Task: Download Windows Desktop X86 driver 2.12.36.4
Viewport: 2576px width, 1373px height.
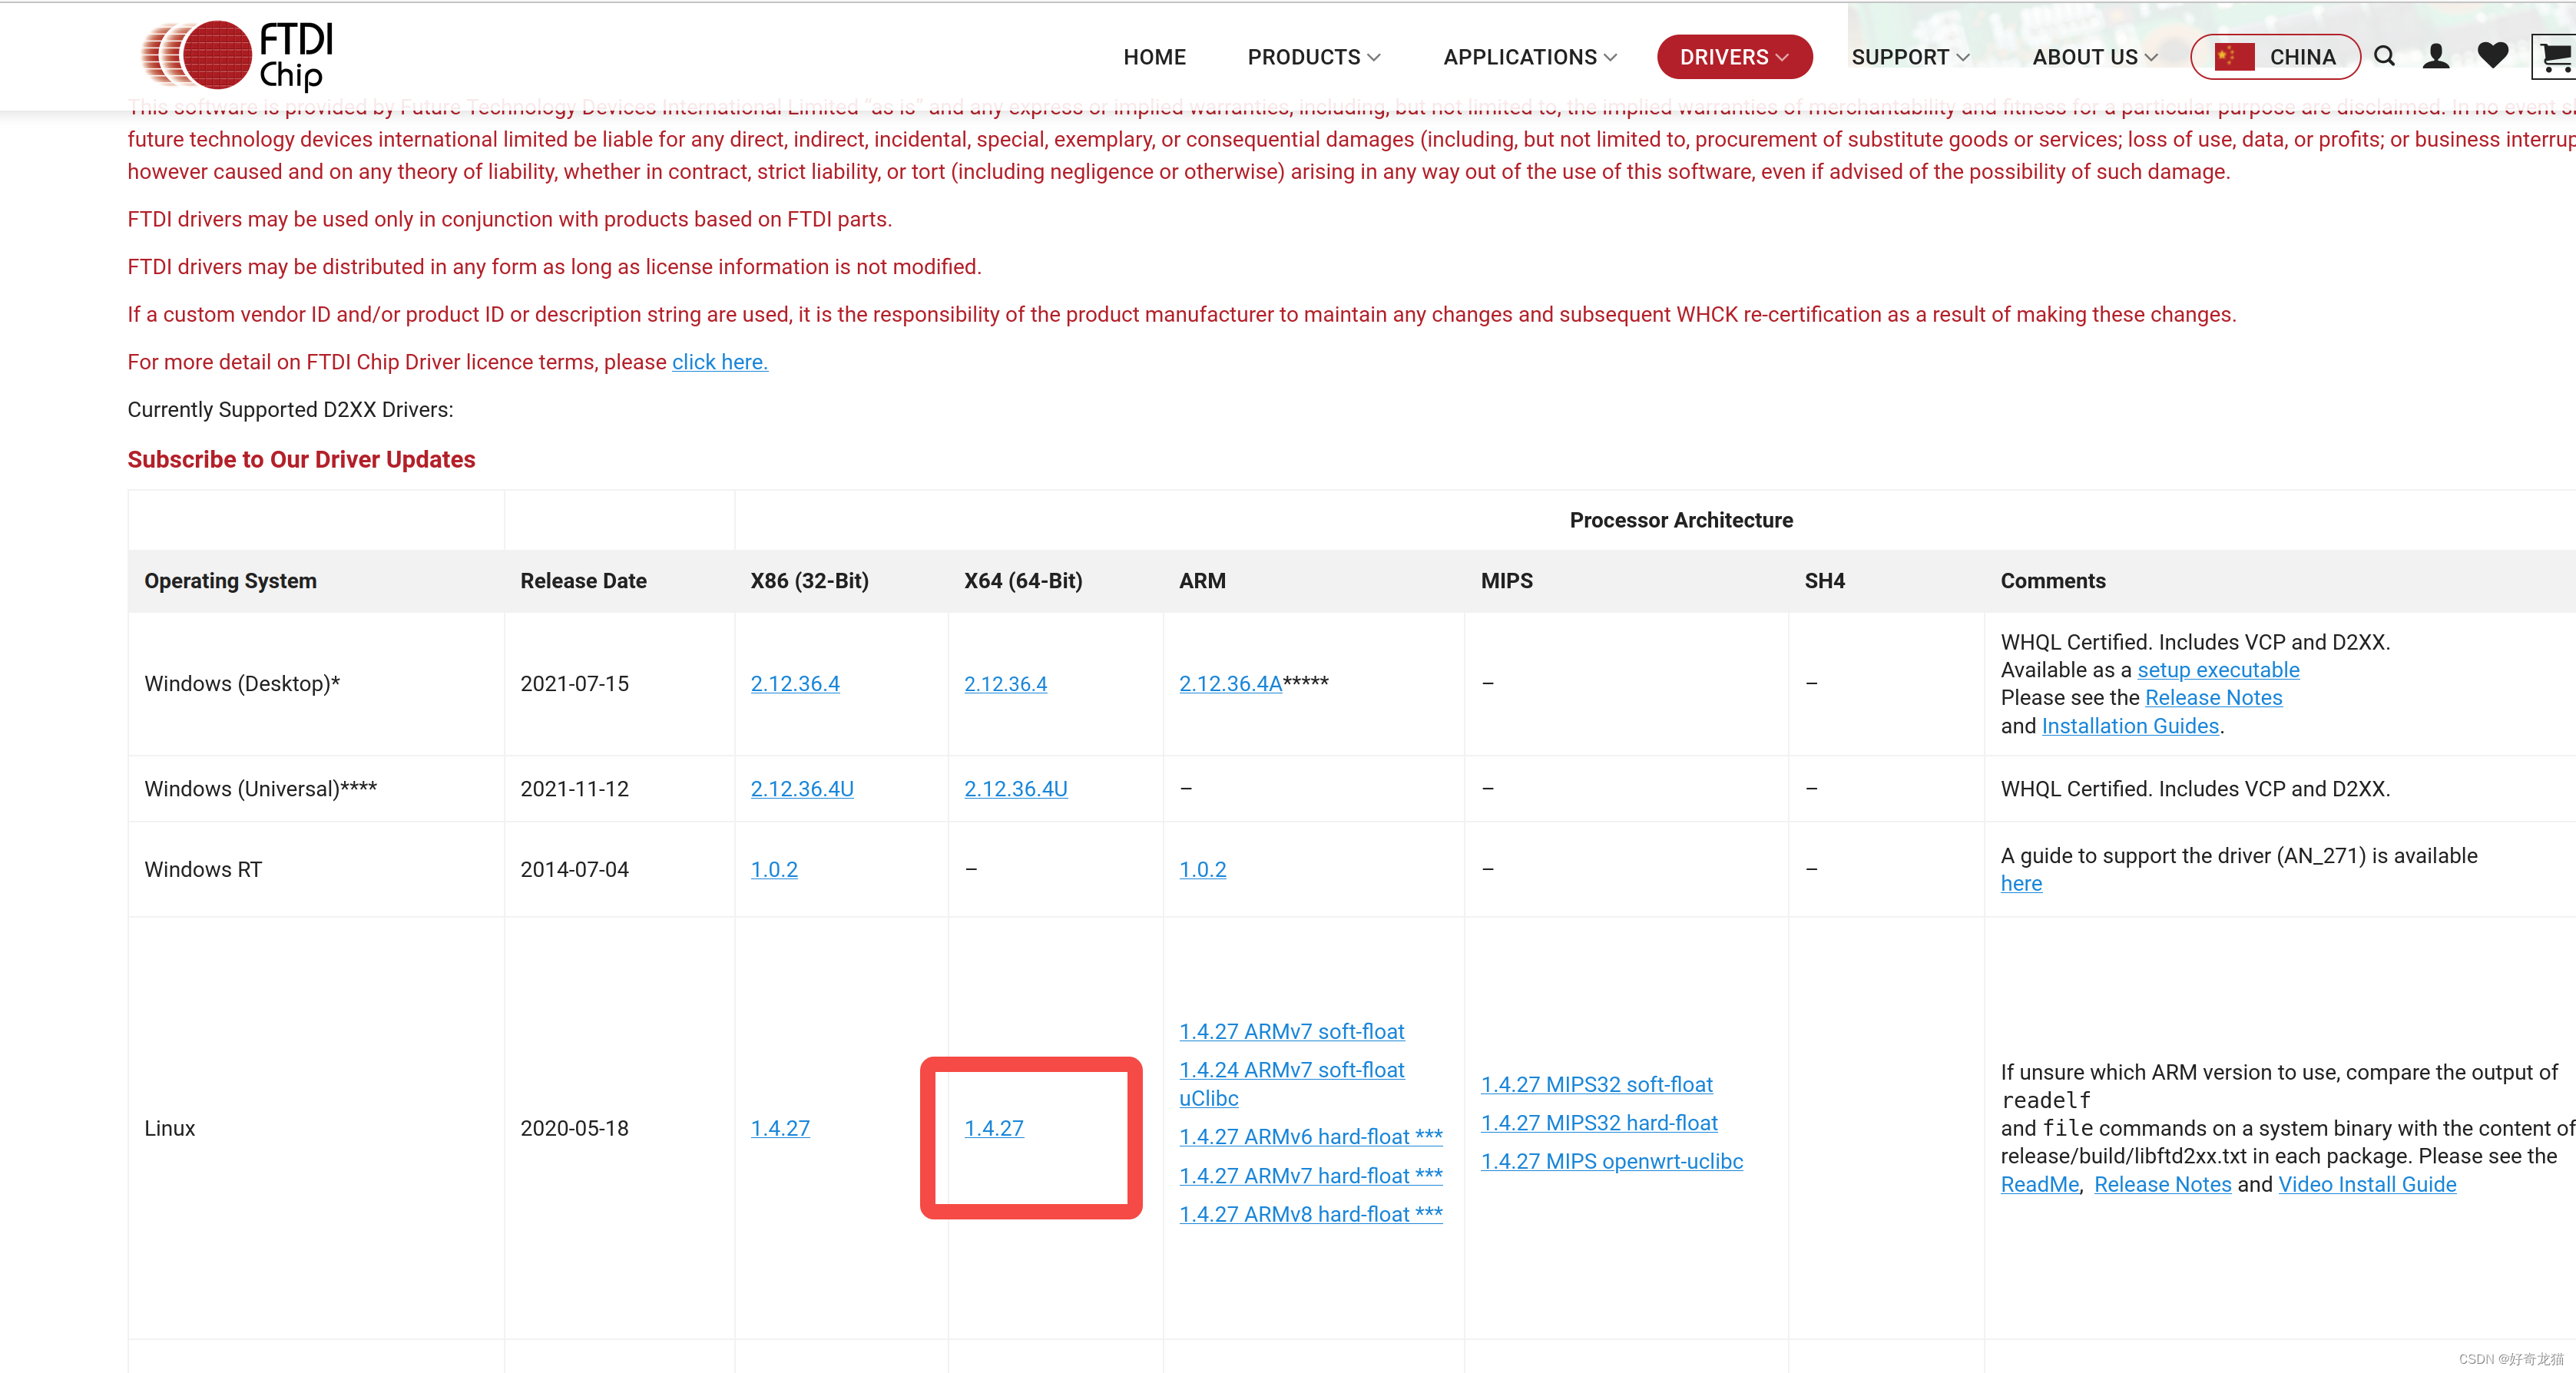Action: coord(795,684)
